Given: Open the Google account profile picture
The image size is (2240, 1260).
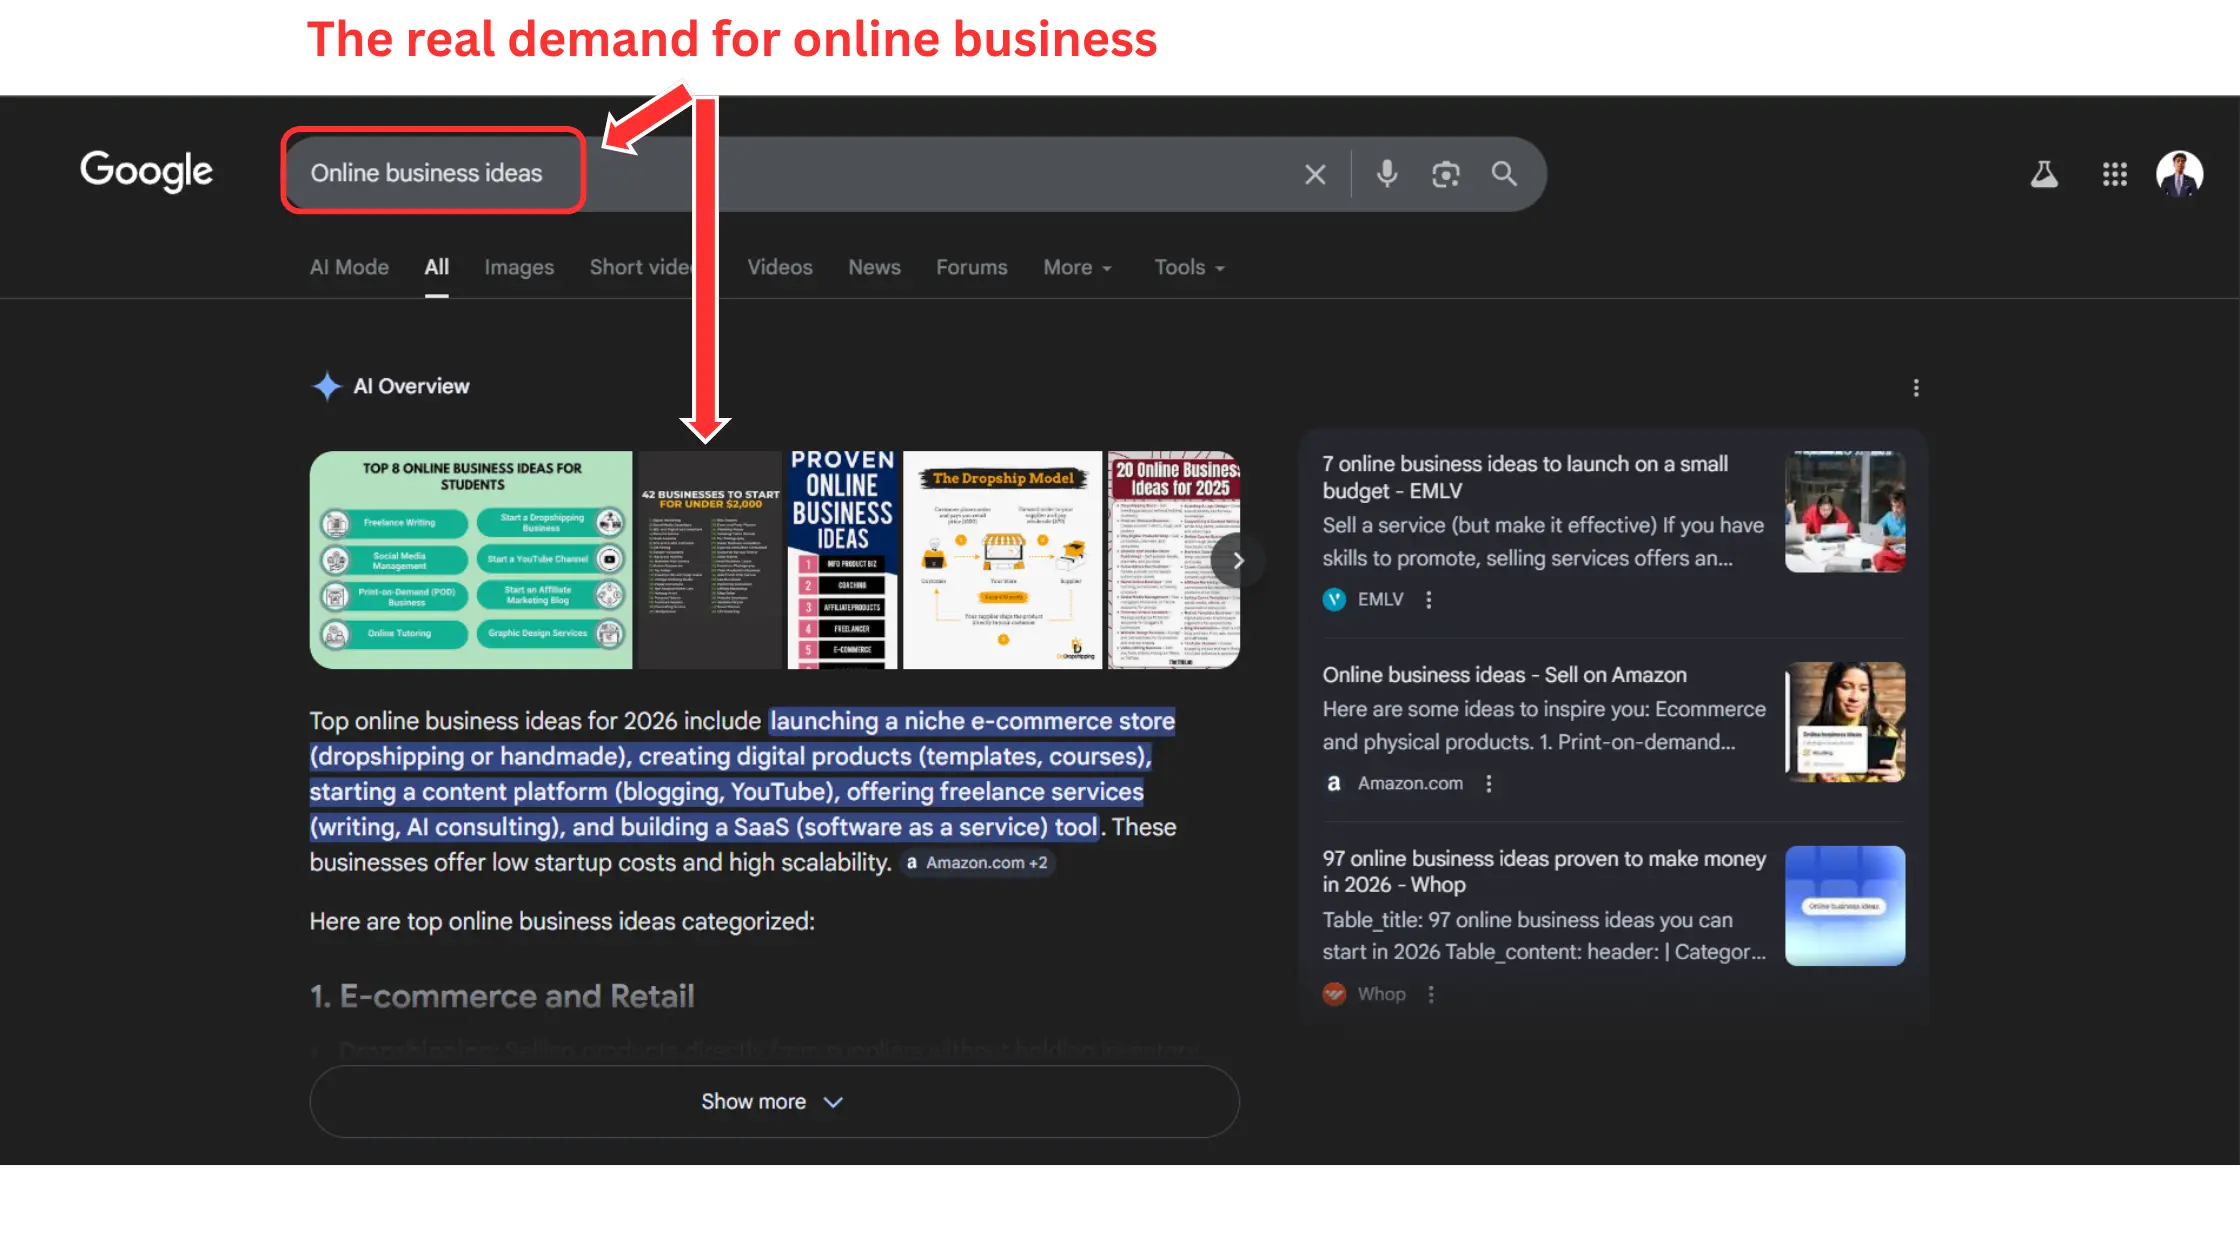Looking at the screenshot, I should click(x=2179, y=174).
